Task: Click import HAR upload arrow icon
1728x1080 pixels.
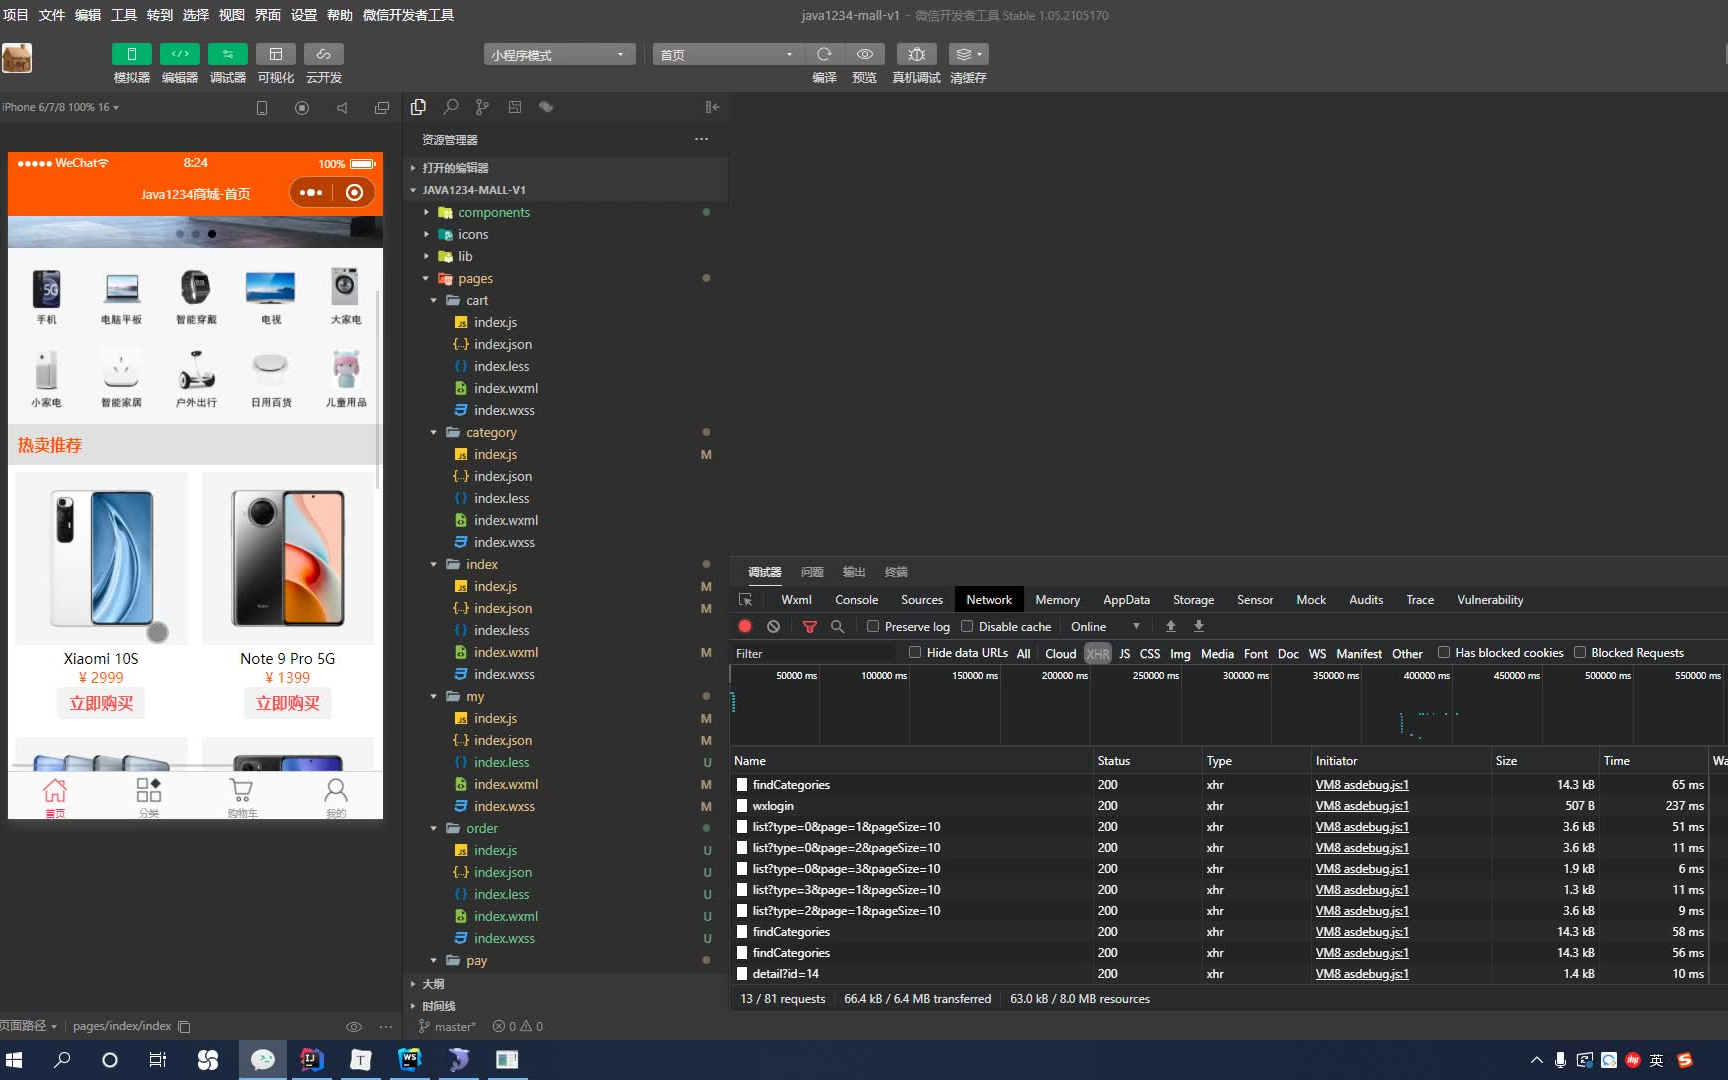Action: pos(1171,626)
